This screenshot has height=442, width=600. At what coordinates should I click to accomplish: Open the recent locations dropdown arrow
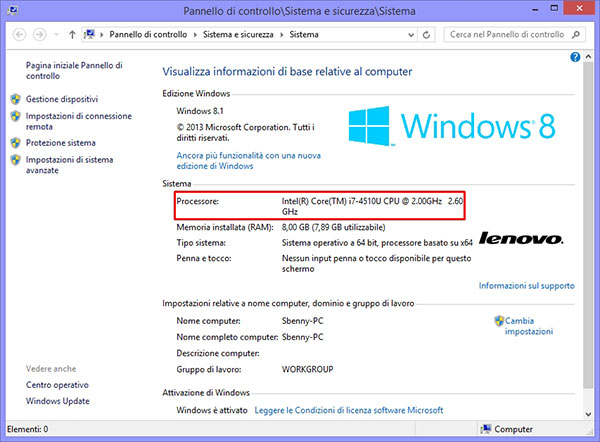click(56, 35)
